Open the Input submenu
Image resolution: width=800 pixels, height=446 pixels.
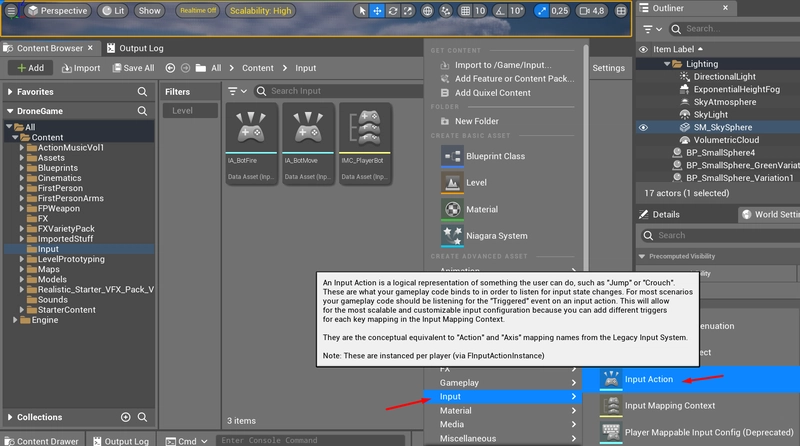click(503, 397)
